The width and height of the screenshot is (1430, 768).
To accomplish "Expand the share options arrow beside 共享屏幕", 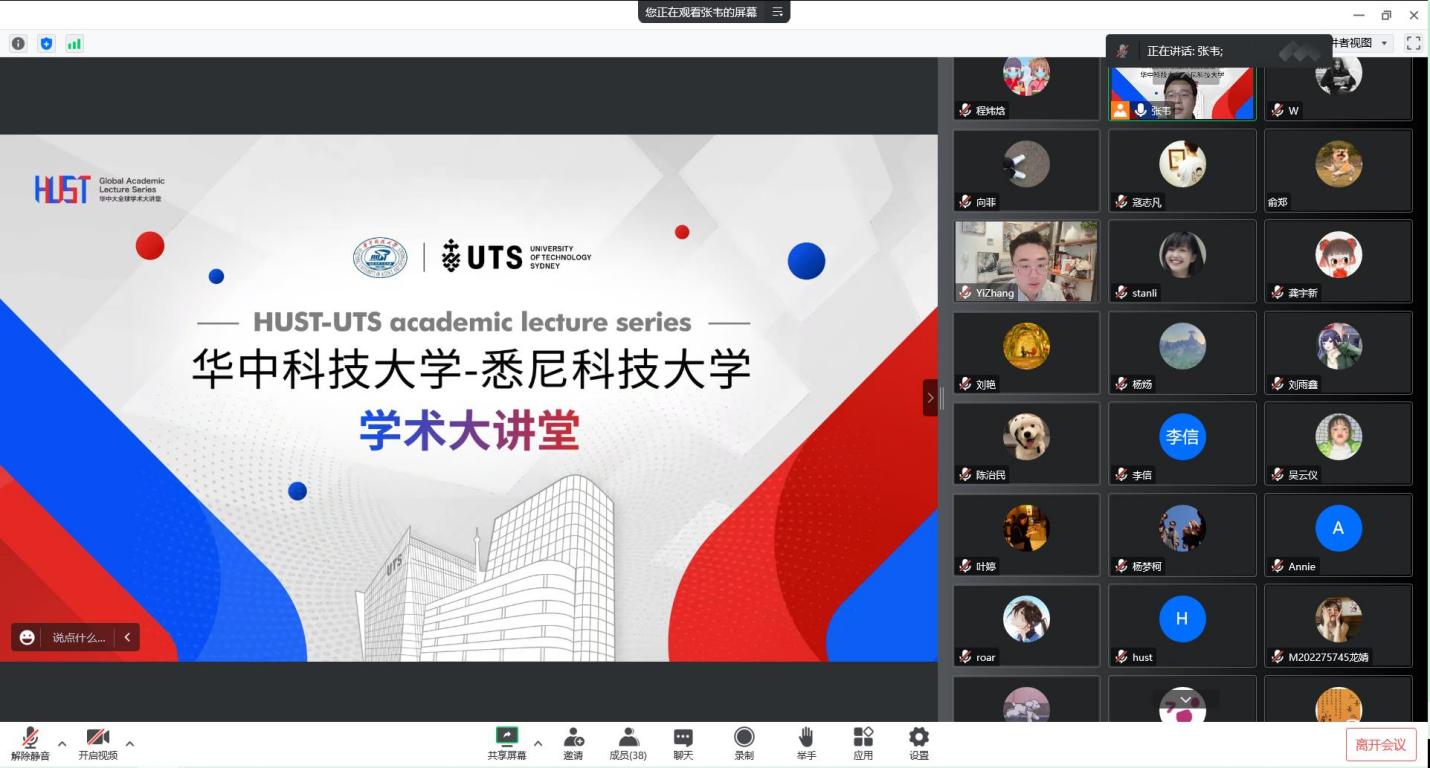I will coord(538,743).
